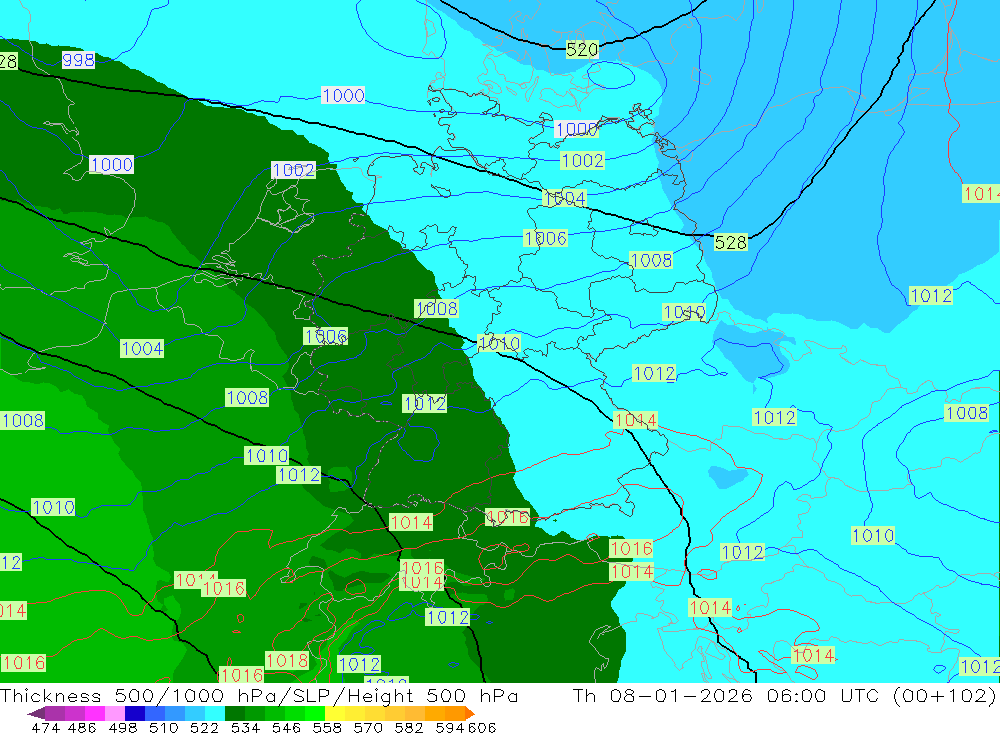Screen dimensions: 1000x733
Task: Click the 606 legend value
Action: [x=481, y=727]
